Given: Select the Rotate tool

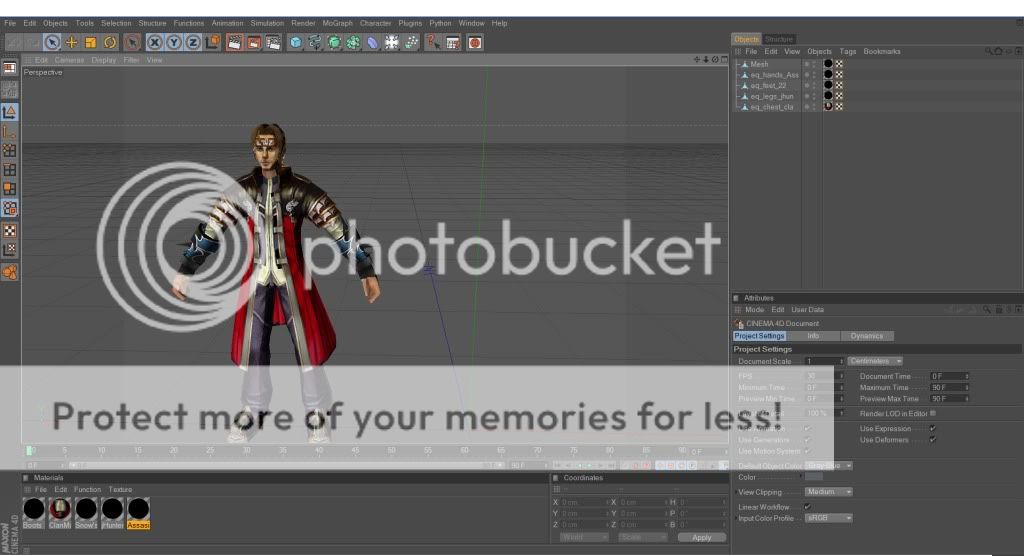Looking at the screenshot, I should point(110,42).
